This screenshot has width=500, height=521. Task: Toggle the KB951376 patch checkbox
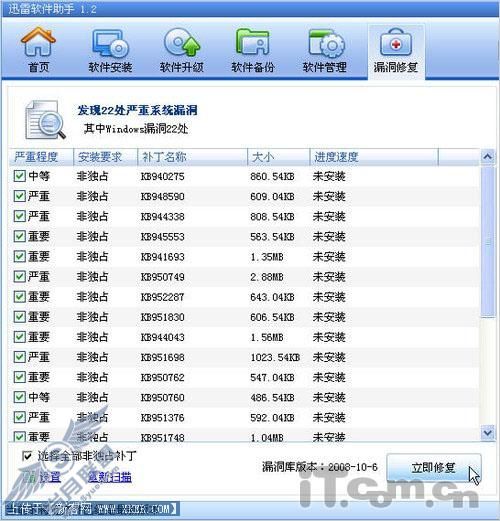(x=20, y=417)
